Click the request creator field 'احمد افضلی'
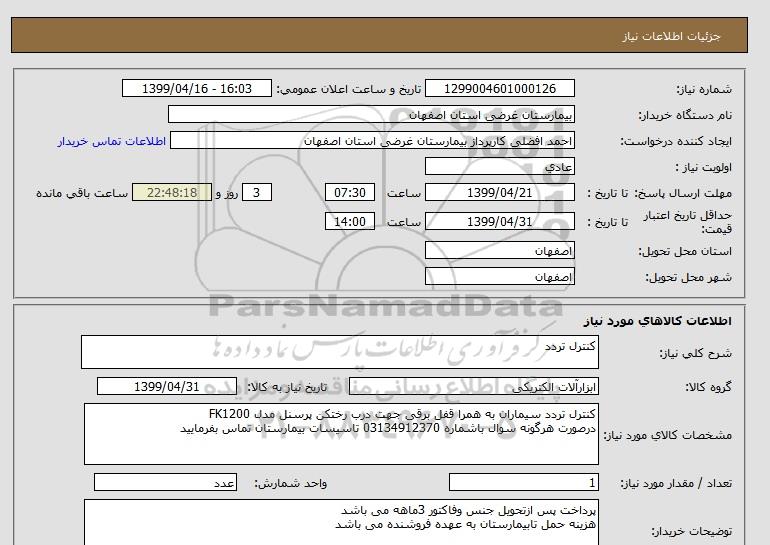Screen dimensions: 770x545 372,140
